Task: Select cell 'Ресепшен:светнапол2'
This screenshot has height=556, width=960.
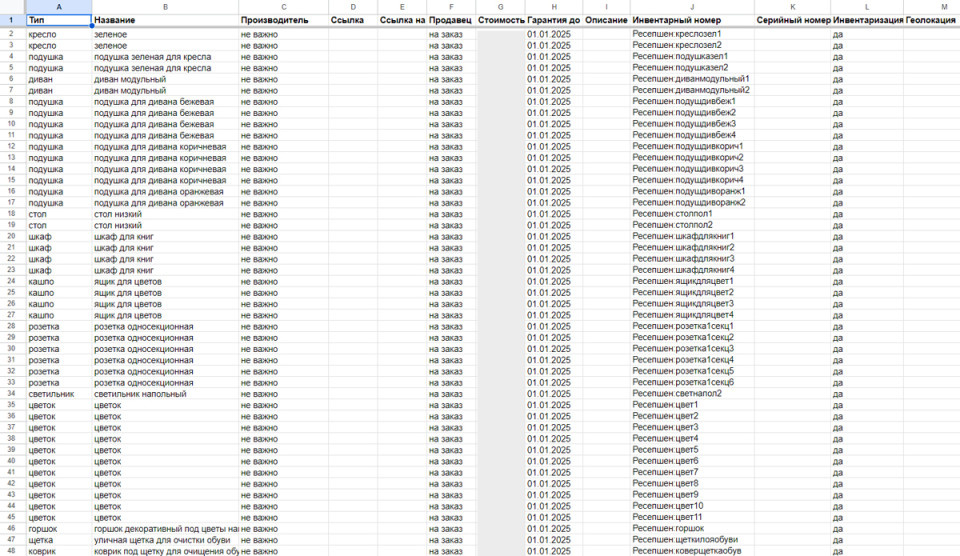Action: pyautogui.click(x=692, y=394)
